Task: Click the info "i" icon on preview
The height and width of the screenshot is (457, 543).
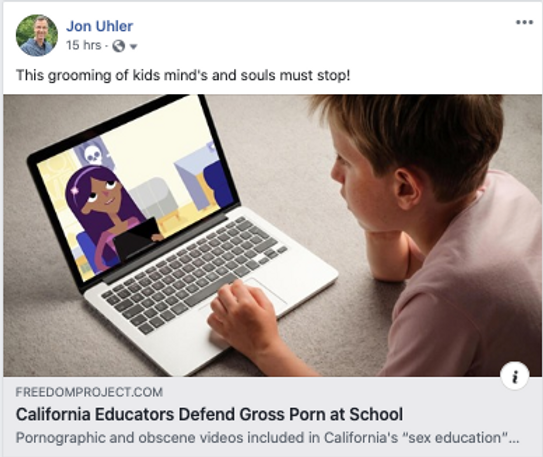Action: tap(515, 376)
